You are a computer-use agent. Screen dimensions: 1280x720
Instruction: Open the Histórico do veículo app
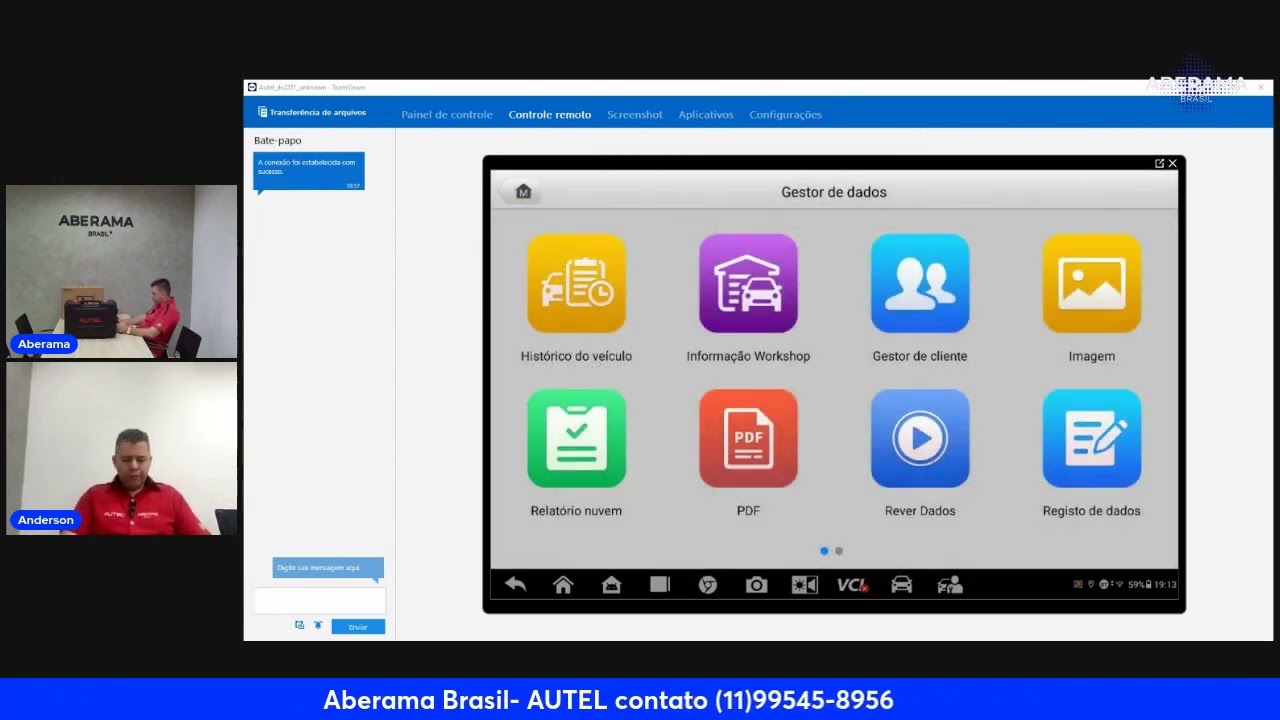[576, 283]
